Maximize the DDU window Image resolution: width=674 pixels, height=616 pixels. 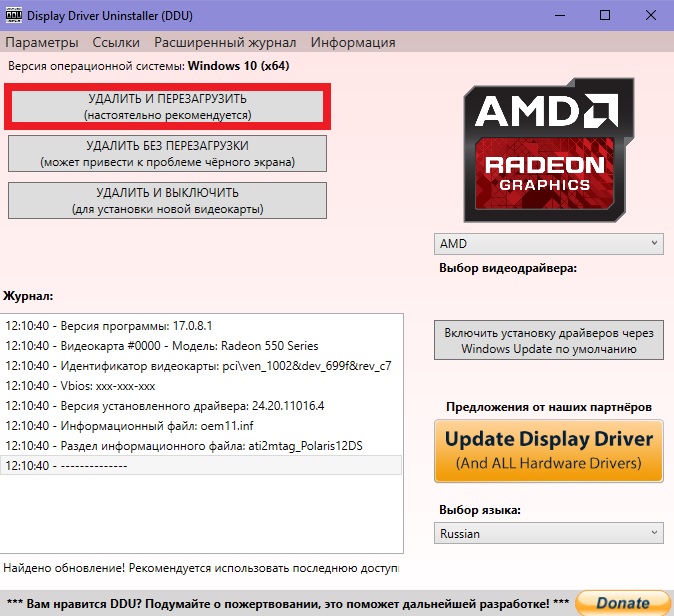pos(605,15)
